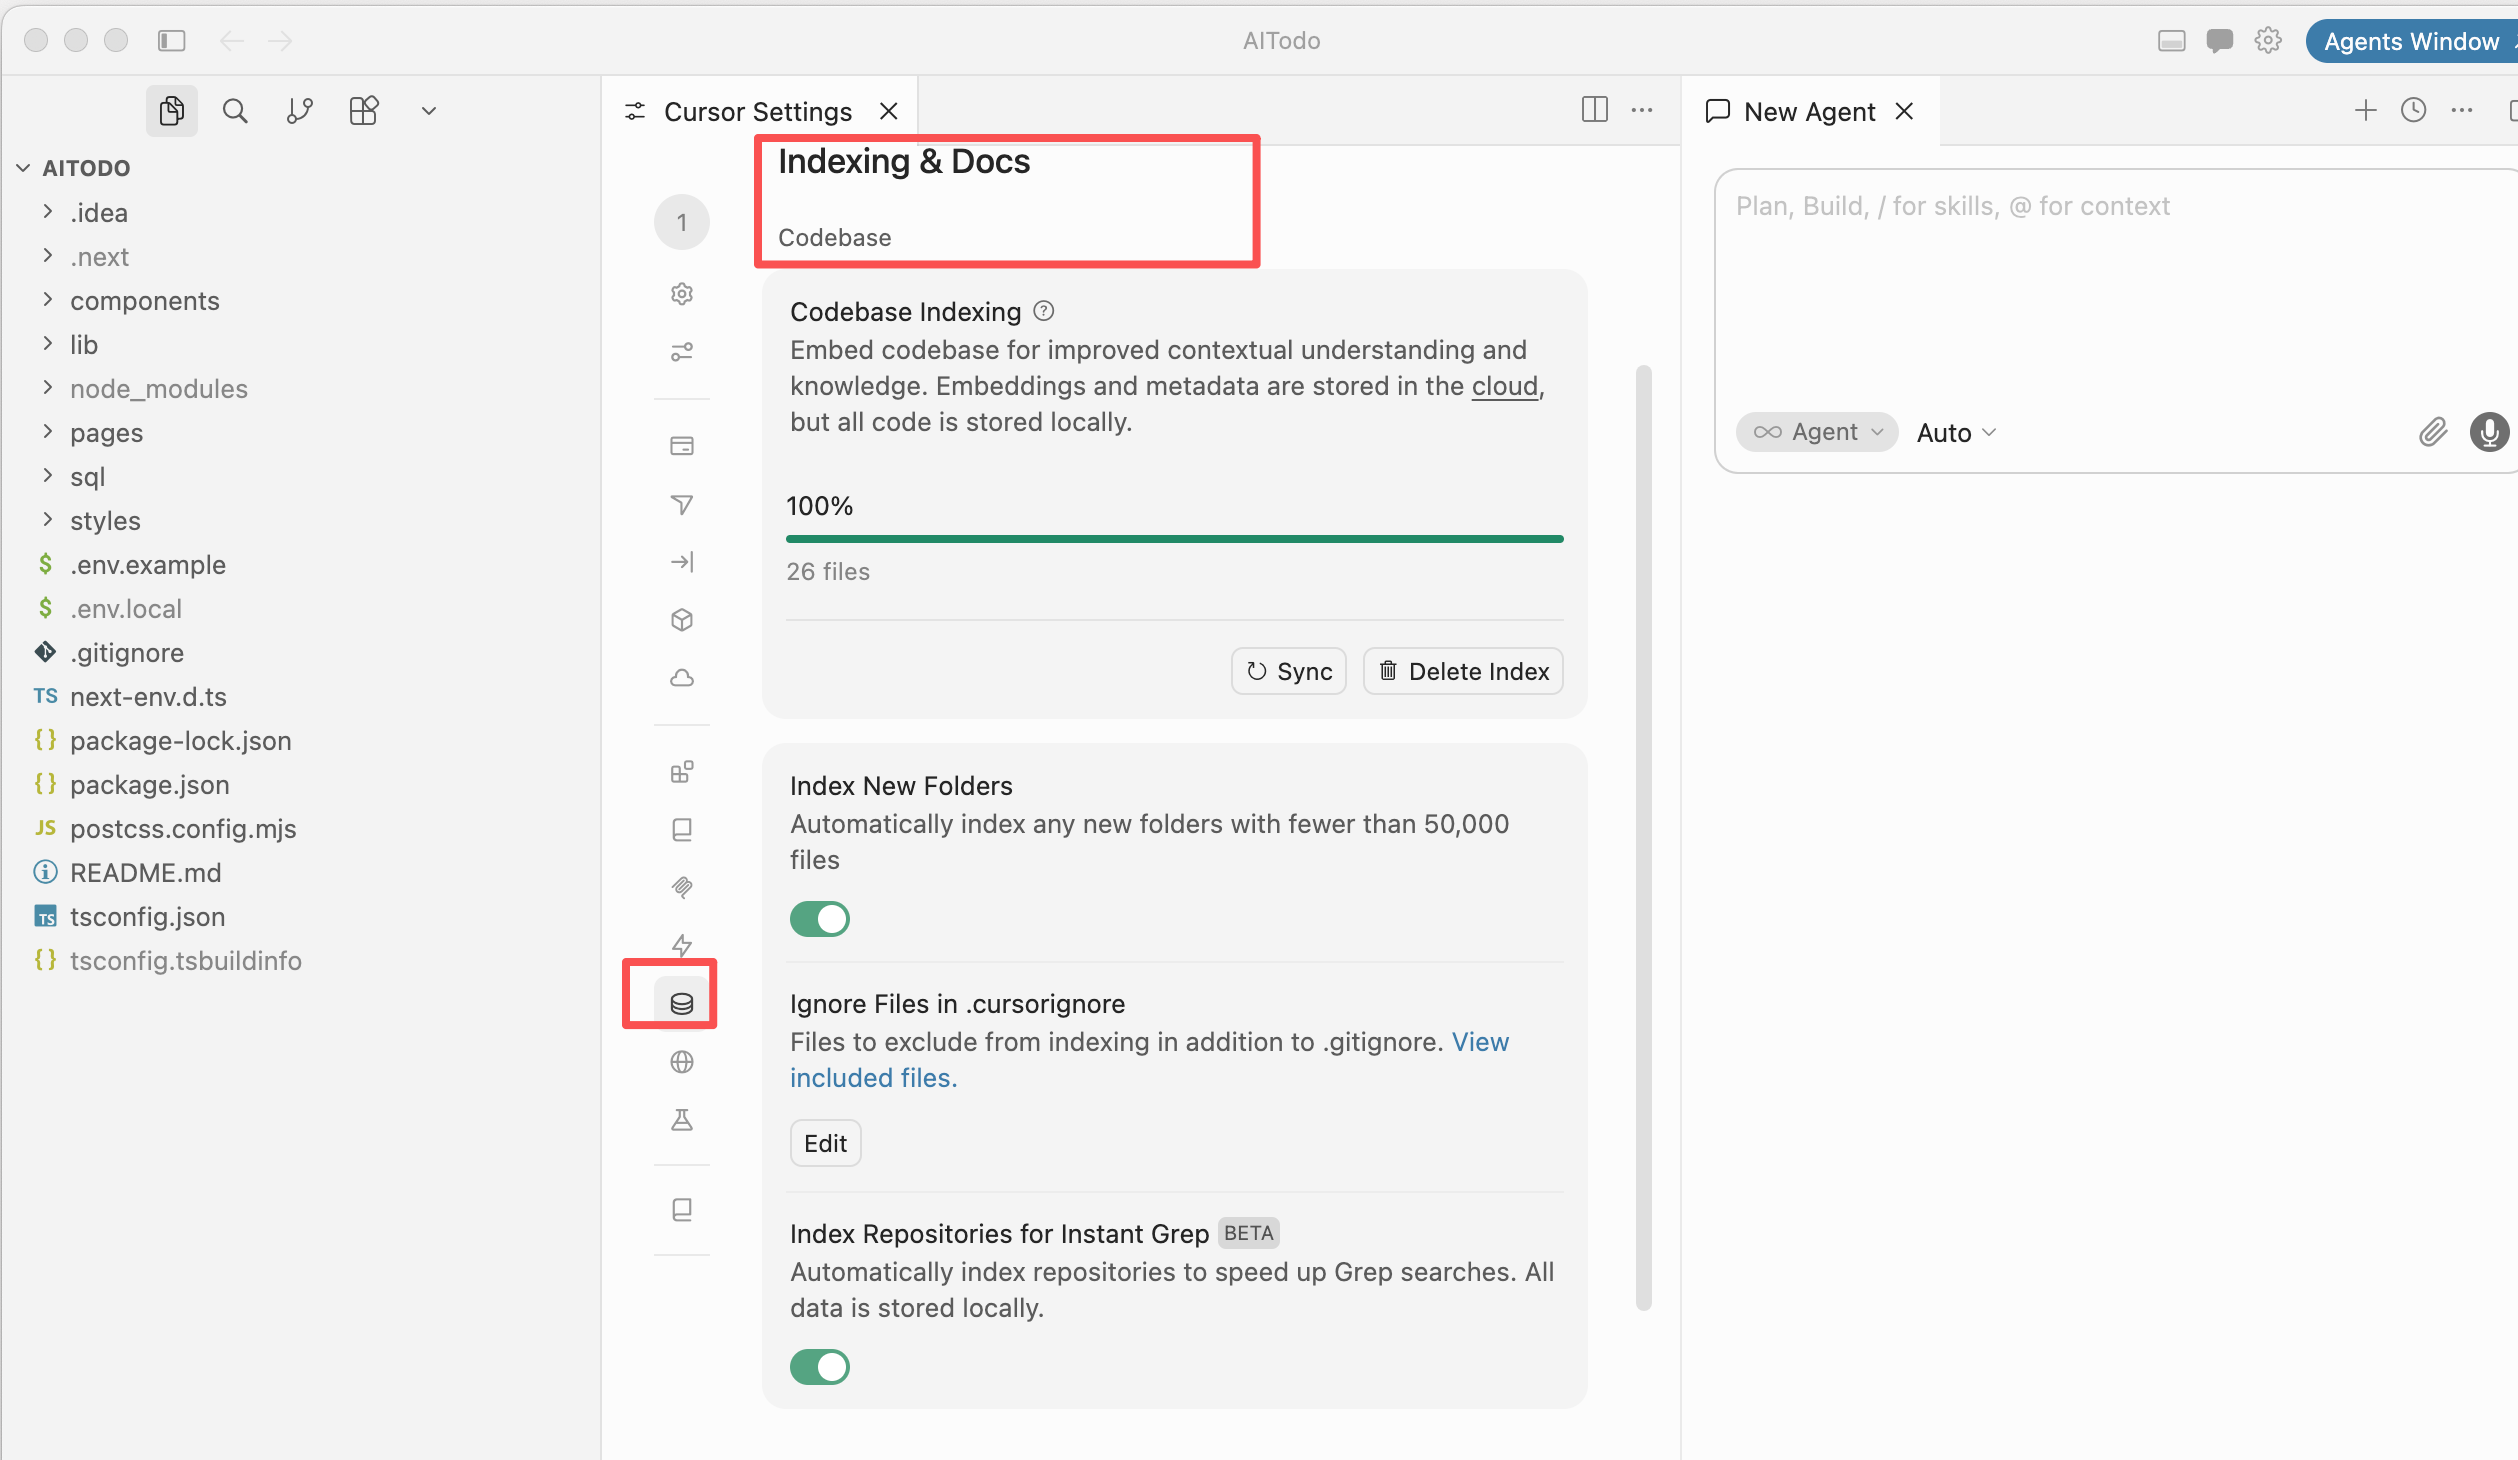Screen dimensions: 2518x1460
Task: Open the .env.example file
Action: point(148,564)
